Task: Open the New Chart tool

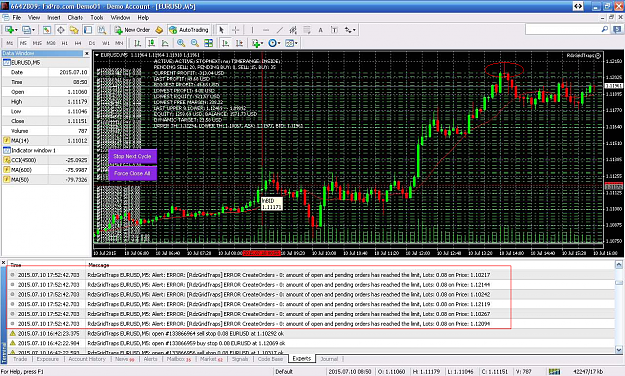Action: [x=9, y=30]
